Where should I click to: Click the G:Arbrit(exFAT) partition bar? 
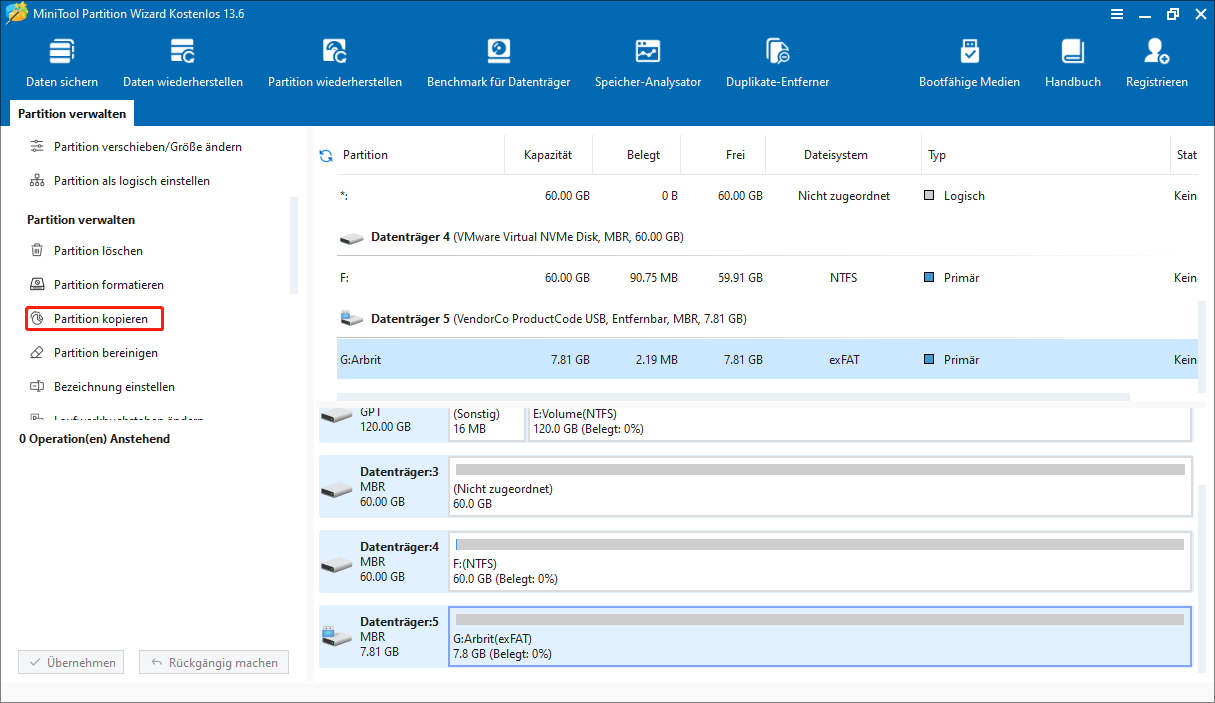click(820, 637)
